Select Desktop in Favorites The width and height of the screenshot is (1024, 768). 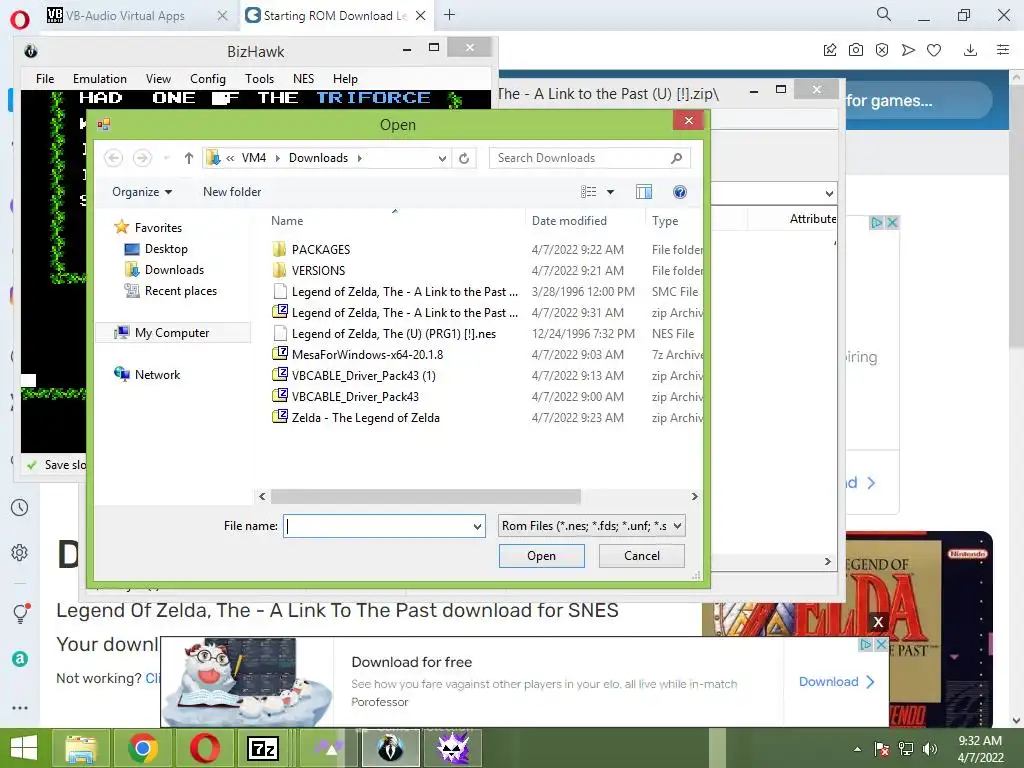166,249
